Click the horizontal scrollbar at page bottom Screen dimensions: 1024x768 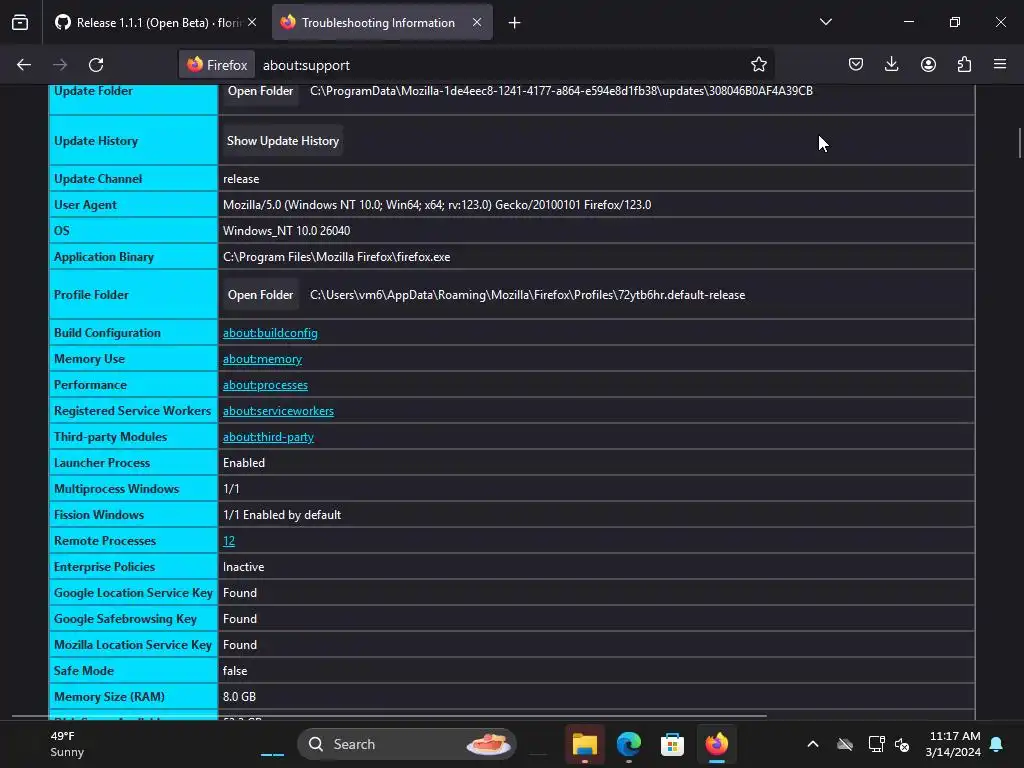389,716
